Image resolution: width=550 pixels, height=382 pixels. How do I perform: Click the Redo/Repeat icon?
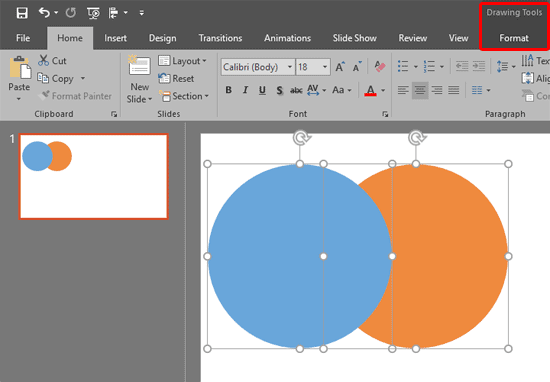pos(71,13)
